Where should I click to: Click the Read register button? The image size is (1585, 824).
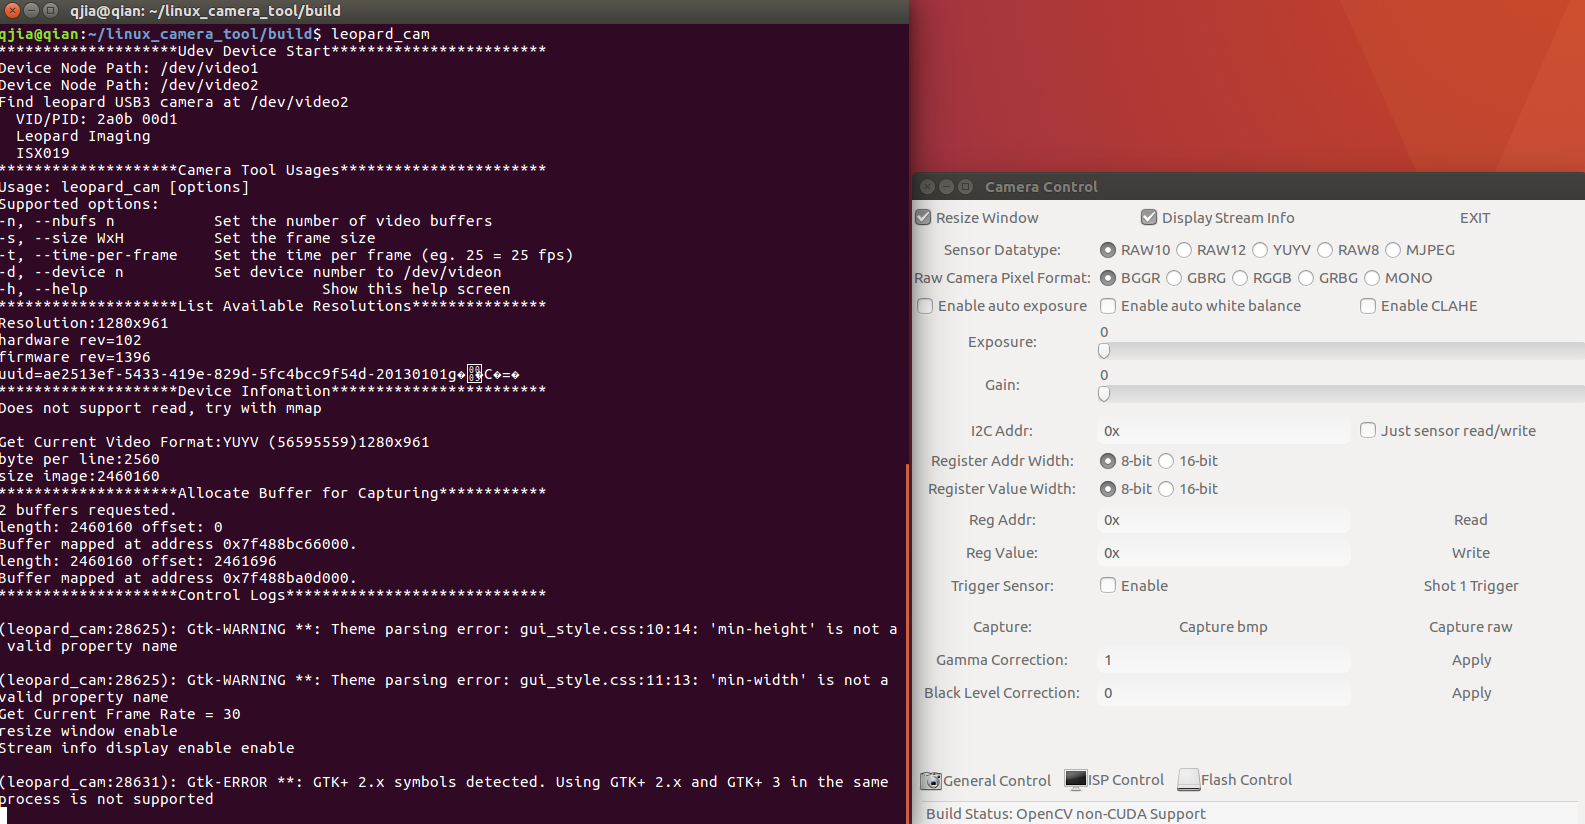(x=1470, y=520)
